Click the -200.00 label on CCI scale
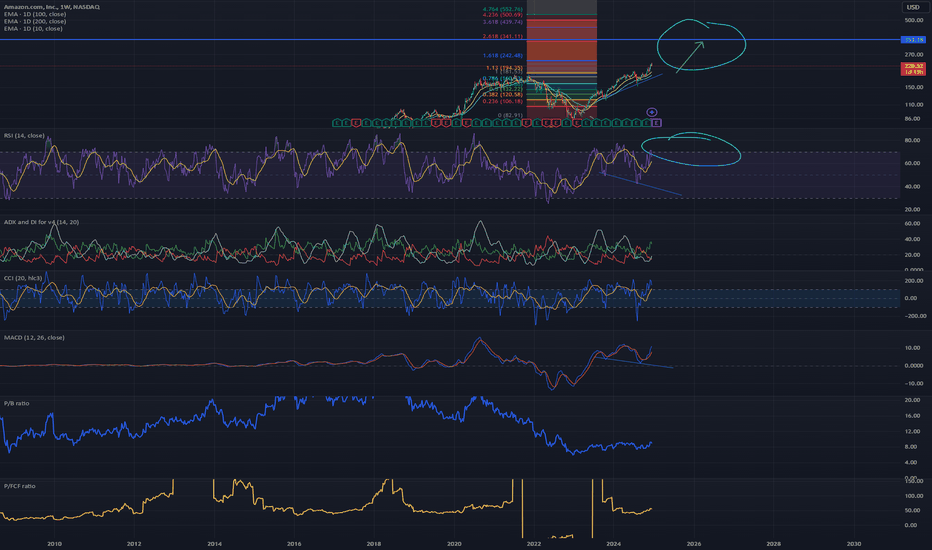932x550 pixels. click(x=915, y=316)
